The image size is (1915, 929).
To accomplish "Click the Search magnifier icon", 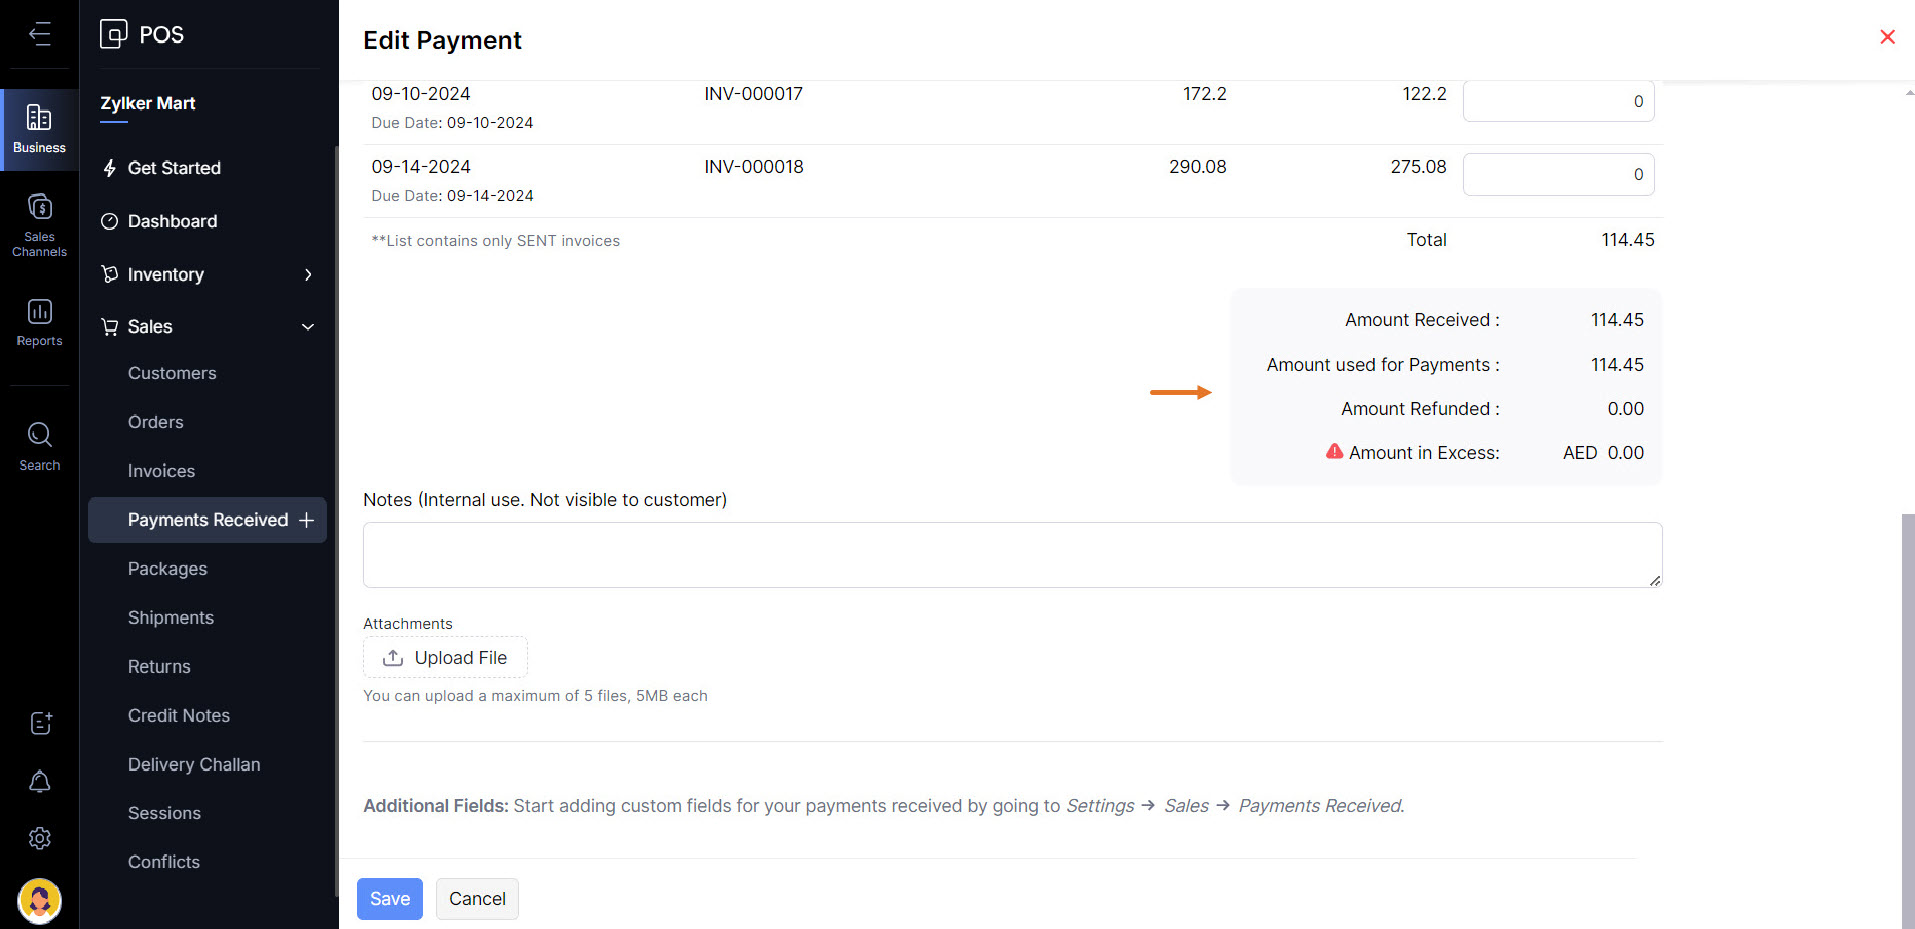I will [39, 446].
